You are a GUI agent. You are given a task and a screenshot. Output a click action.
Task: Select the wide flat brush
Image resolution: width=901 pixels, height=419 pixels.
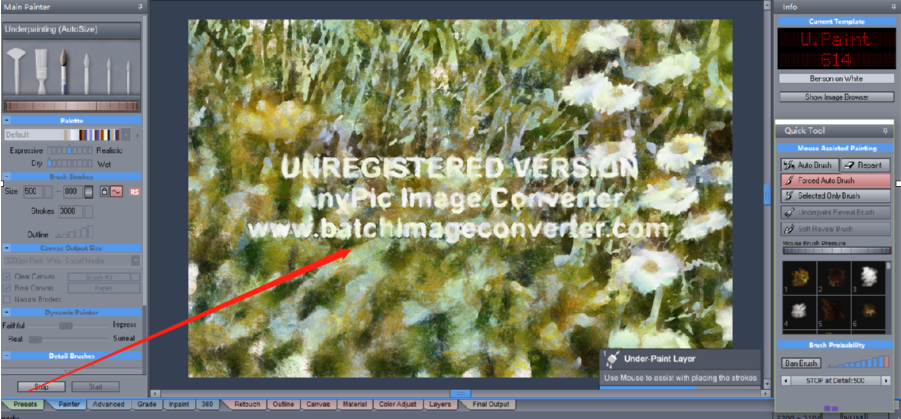[x=41, y=71]
